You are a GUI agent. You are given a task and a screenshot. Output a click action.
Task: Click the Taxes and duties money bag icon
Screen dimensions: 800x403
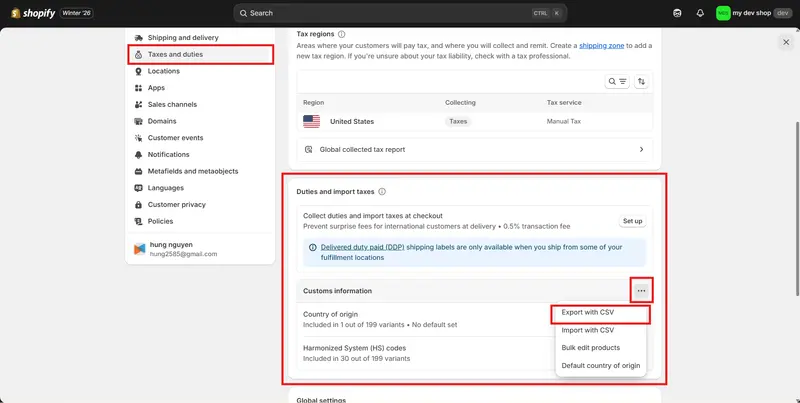138,55
